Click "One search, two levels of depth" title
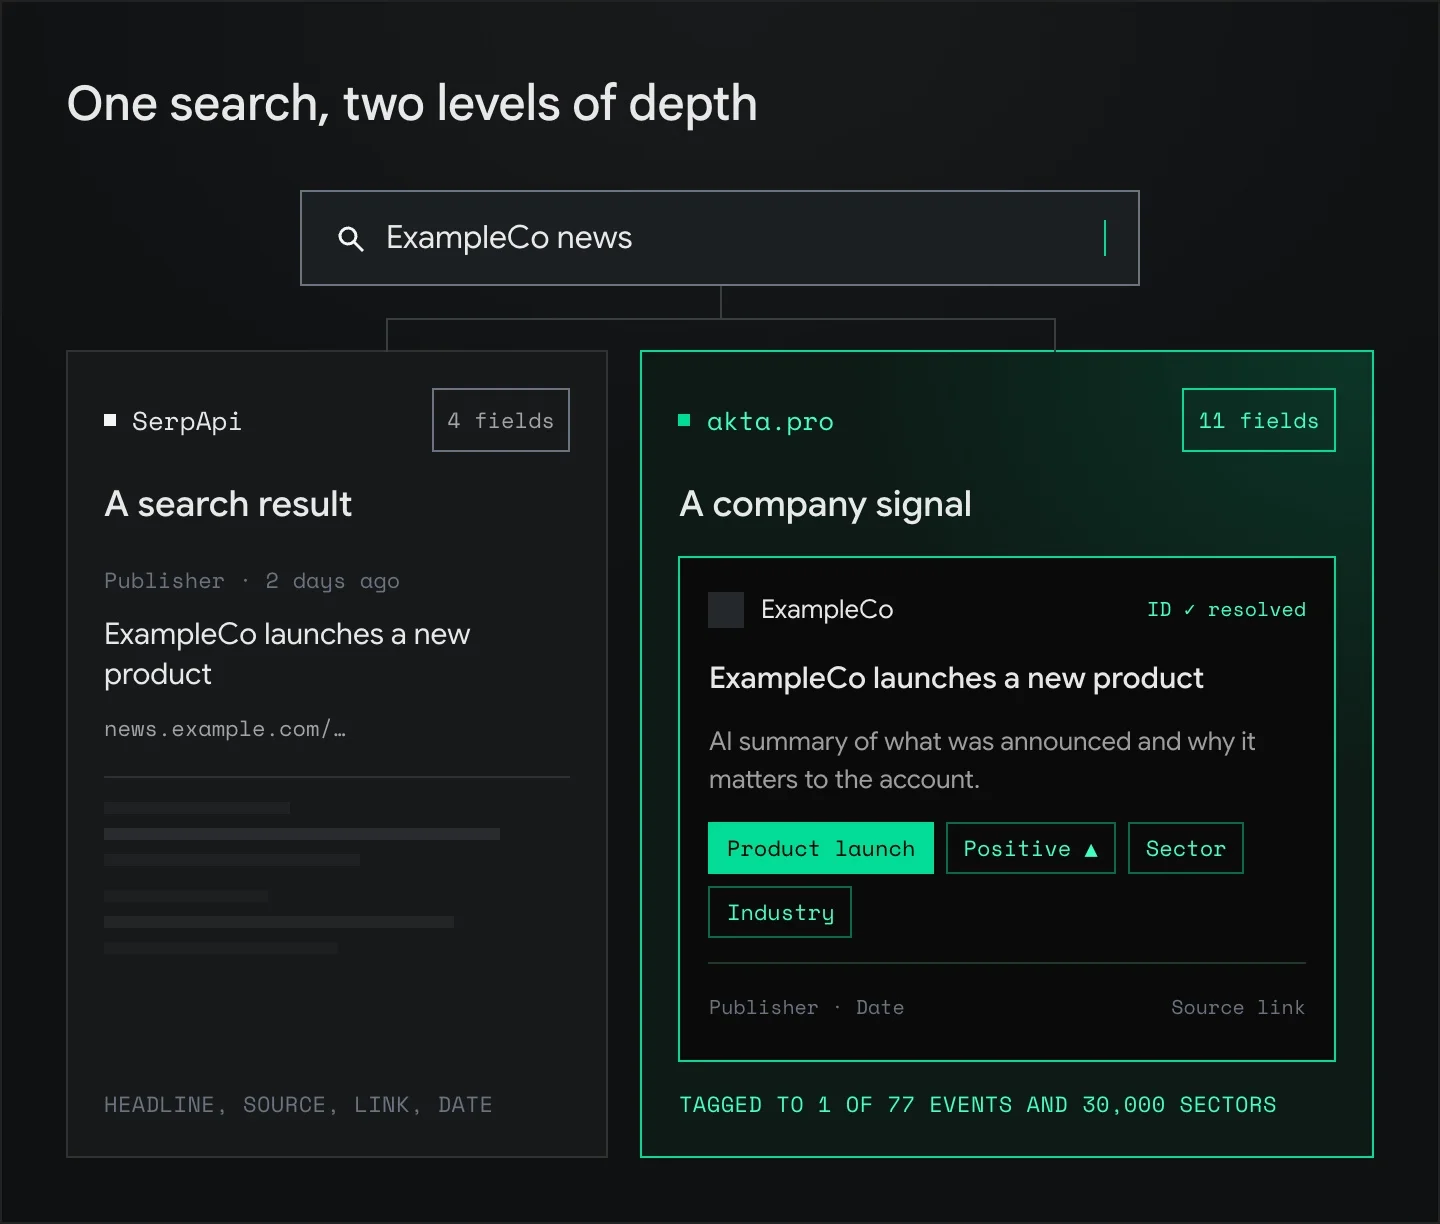The image size is (1440, 1224). [412, 104]
